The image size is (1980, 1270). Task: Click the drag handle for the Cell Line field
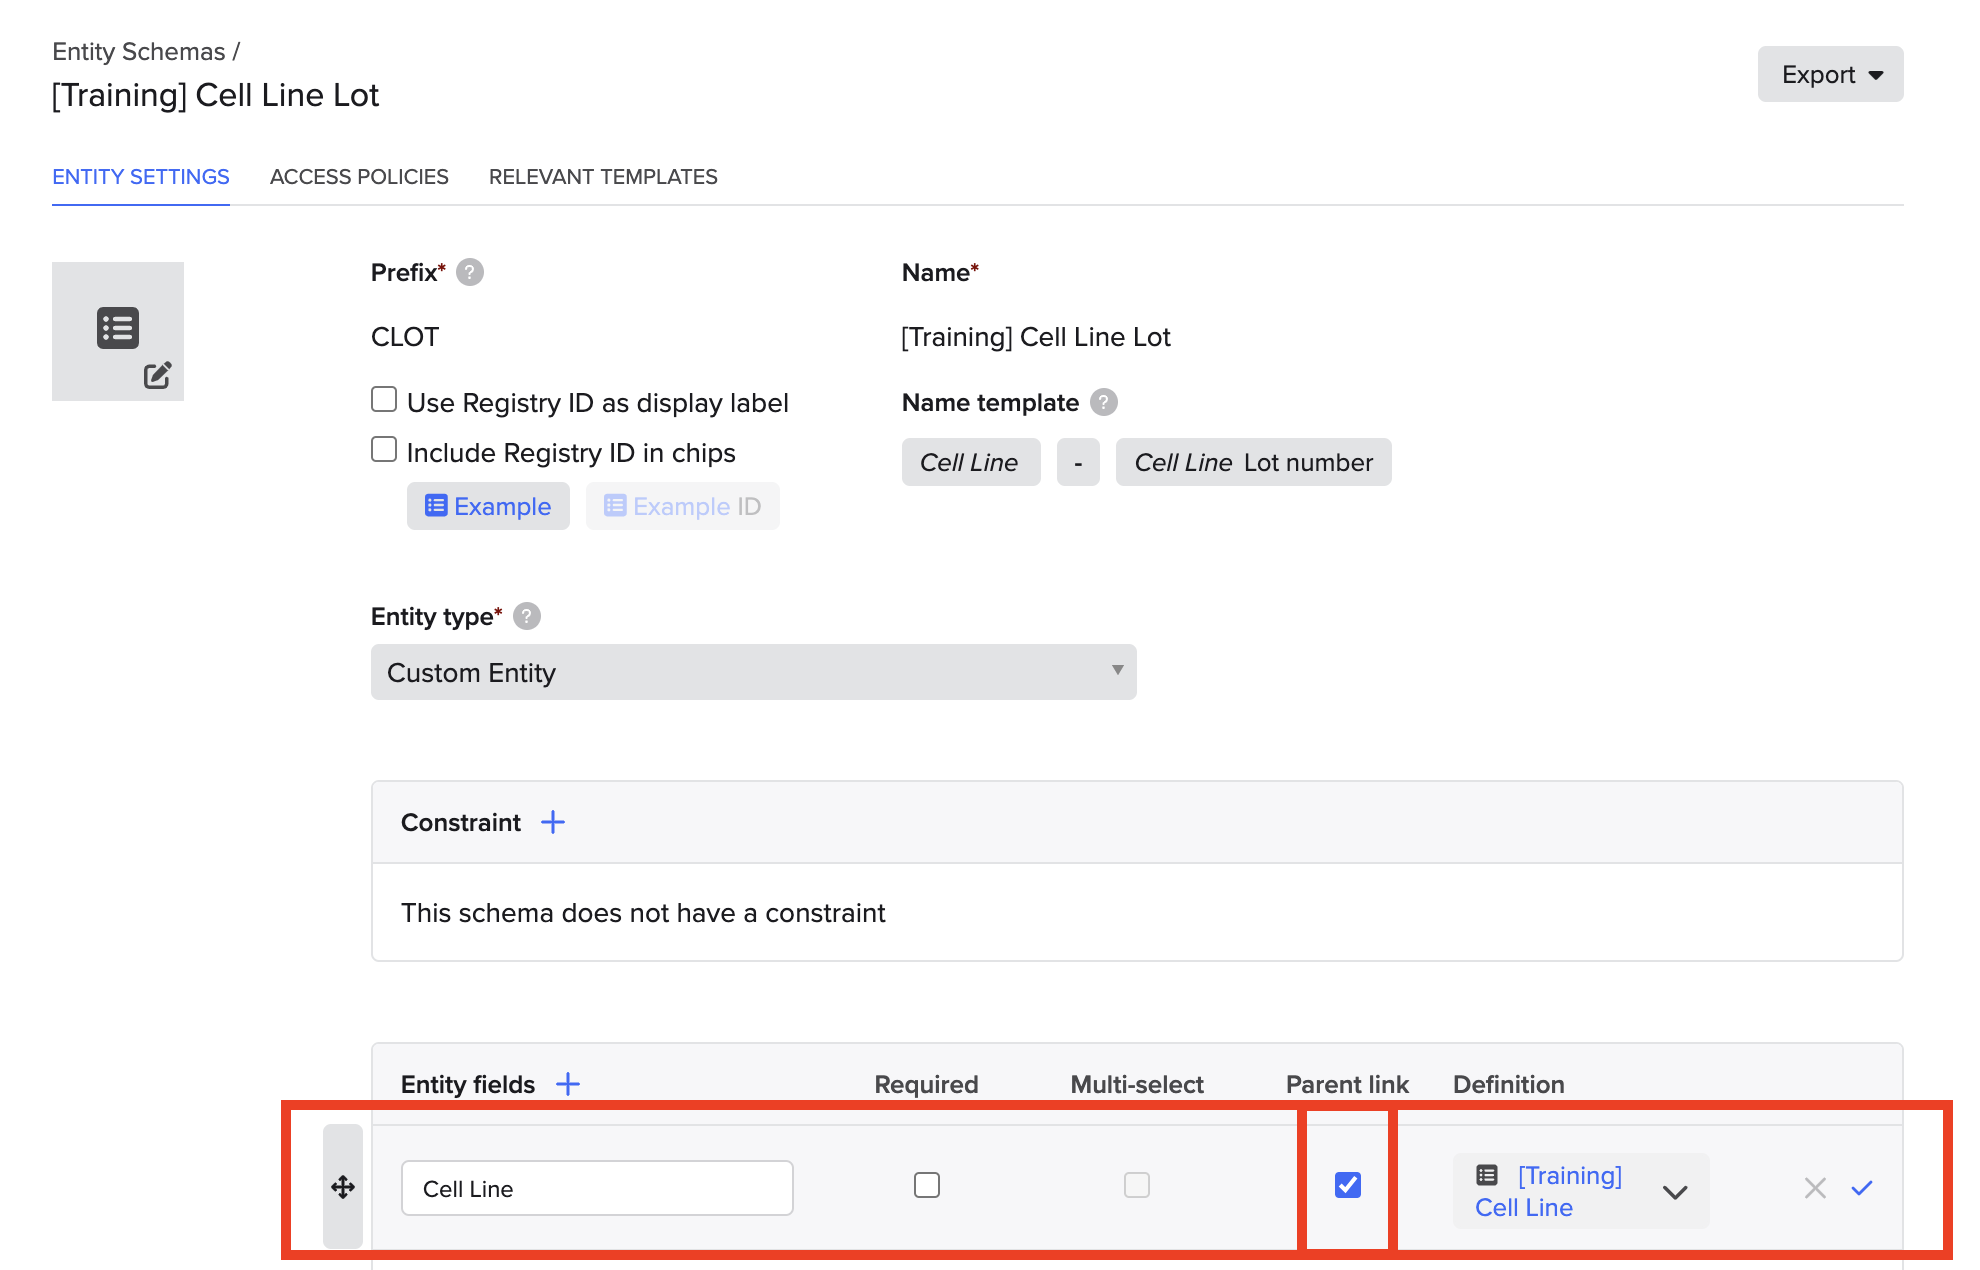343,1187
